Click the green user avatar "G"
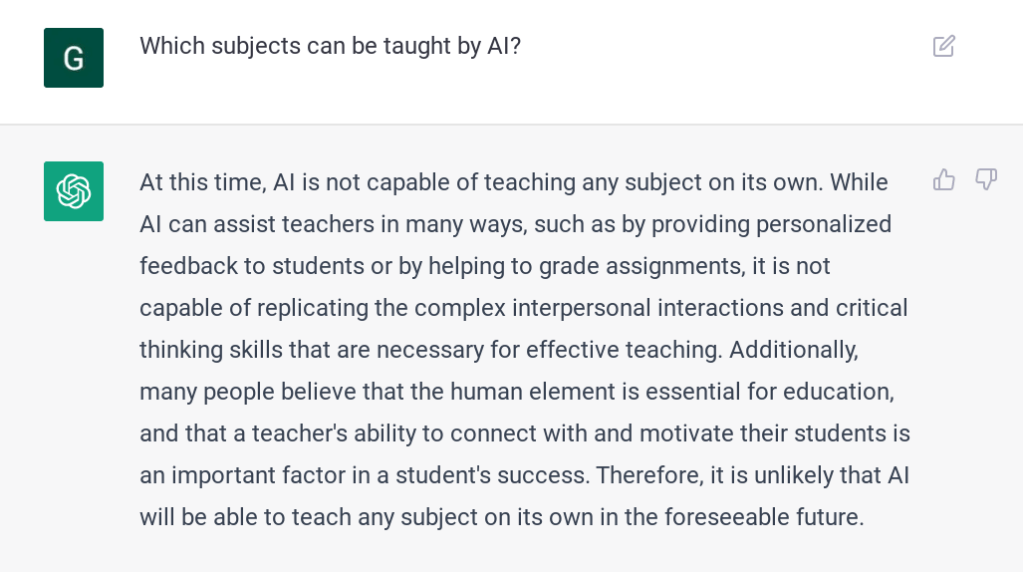The image size is (1023, 572). [73, 58]
